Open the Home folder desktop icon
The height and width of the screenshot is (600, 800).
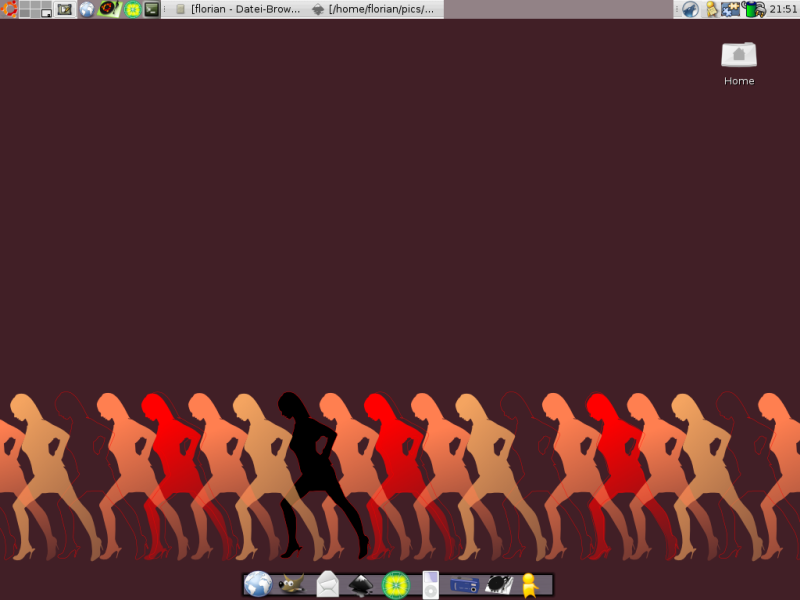pyautogui.click(x=739, y=55)
